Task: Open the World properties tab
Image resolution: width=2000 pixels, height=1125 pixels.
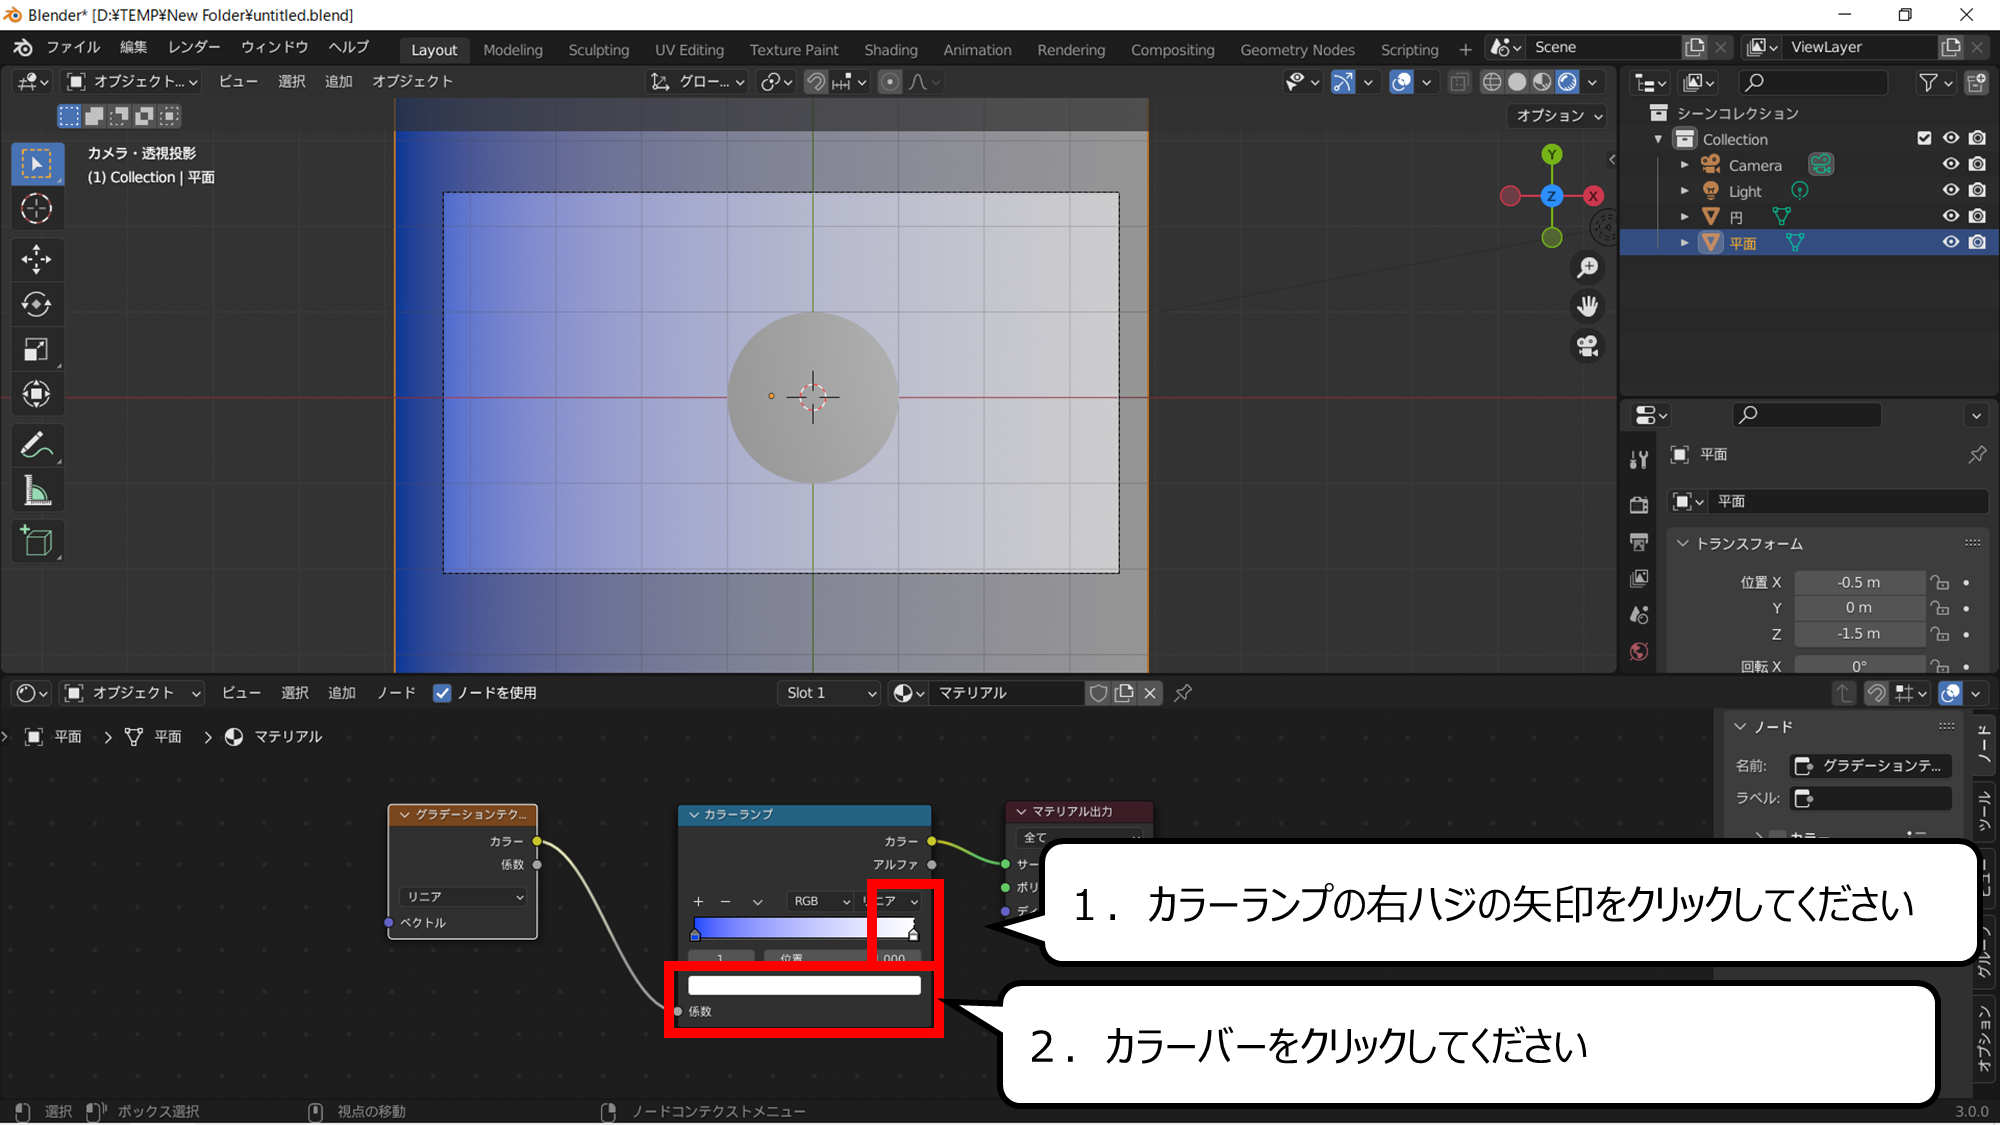Action: [x=1639, y=652]
